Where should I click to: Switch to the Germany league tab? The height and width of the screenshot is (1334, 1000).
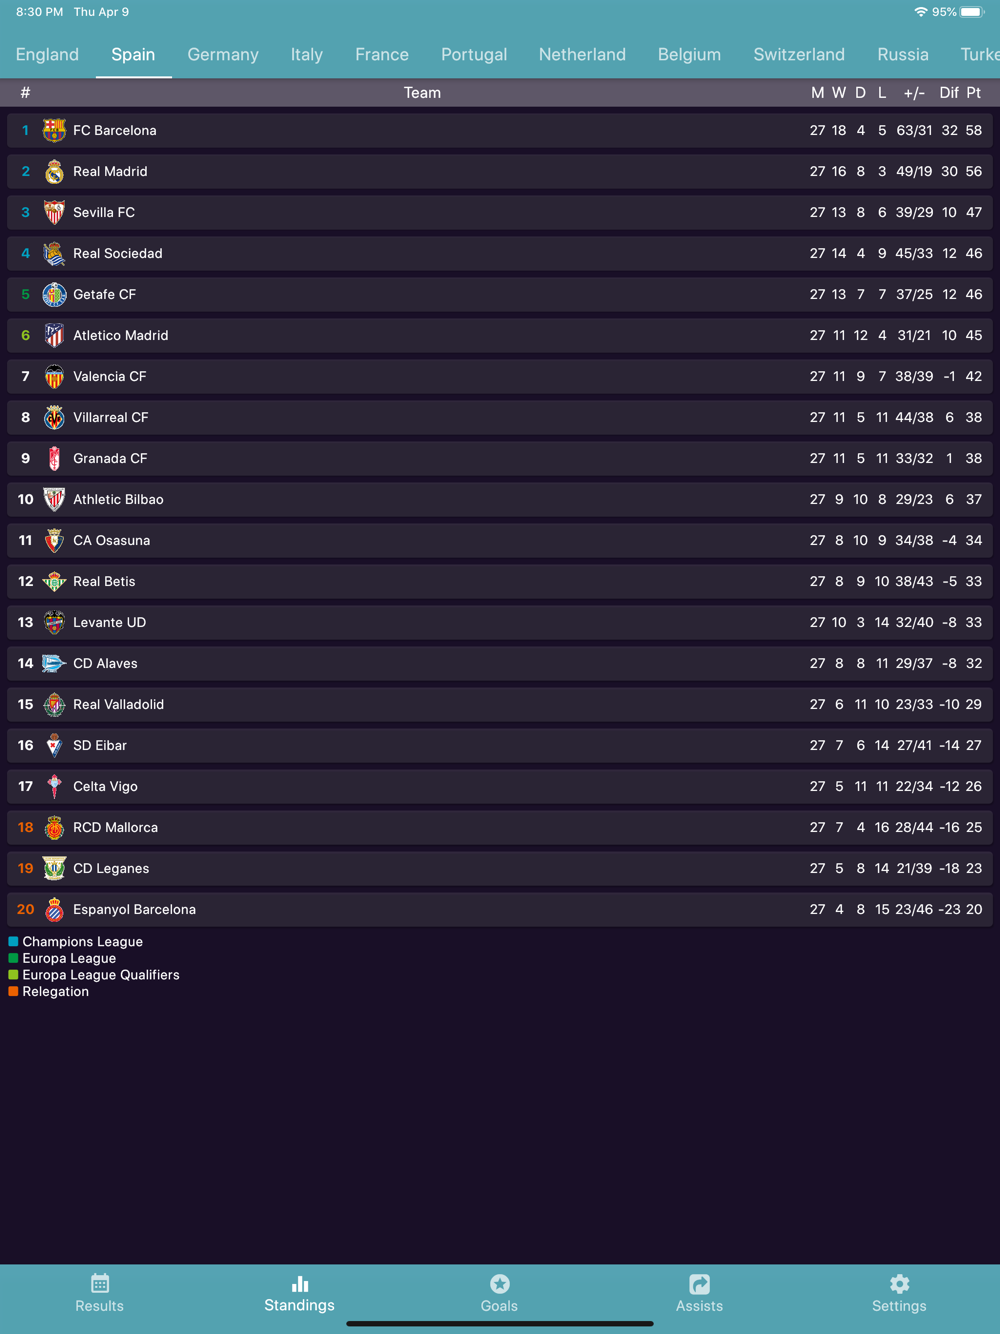pos(223,54)
